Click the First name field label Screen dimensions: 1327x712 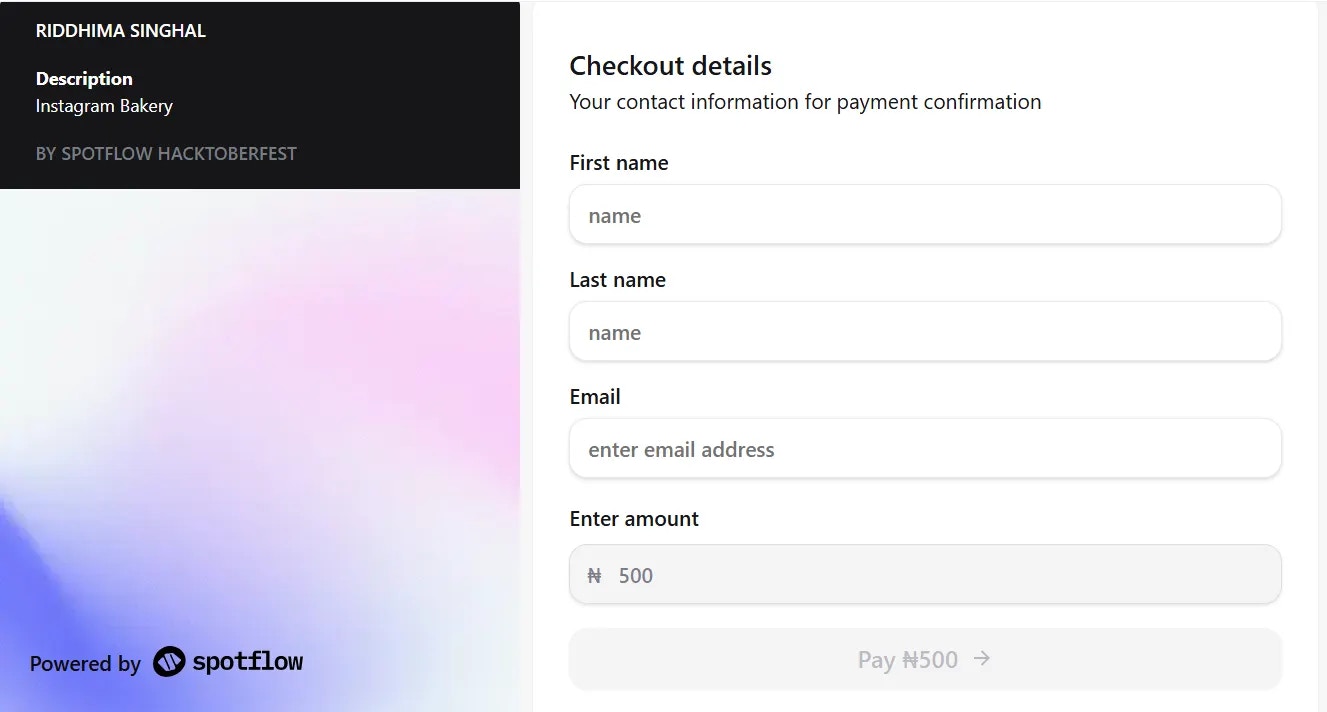(618, 162)
